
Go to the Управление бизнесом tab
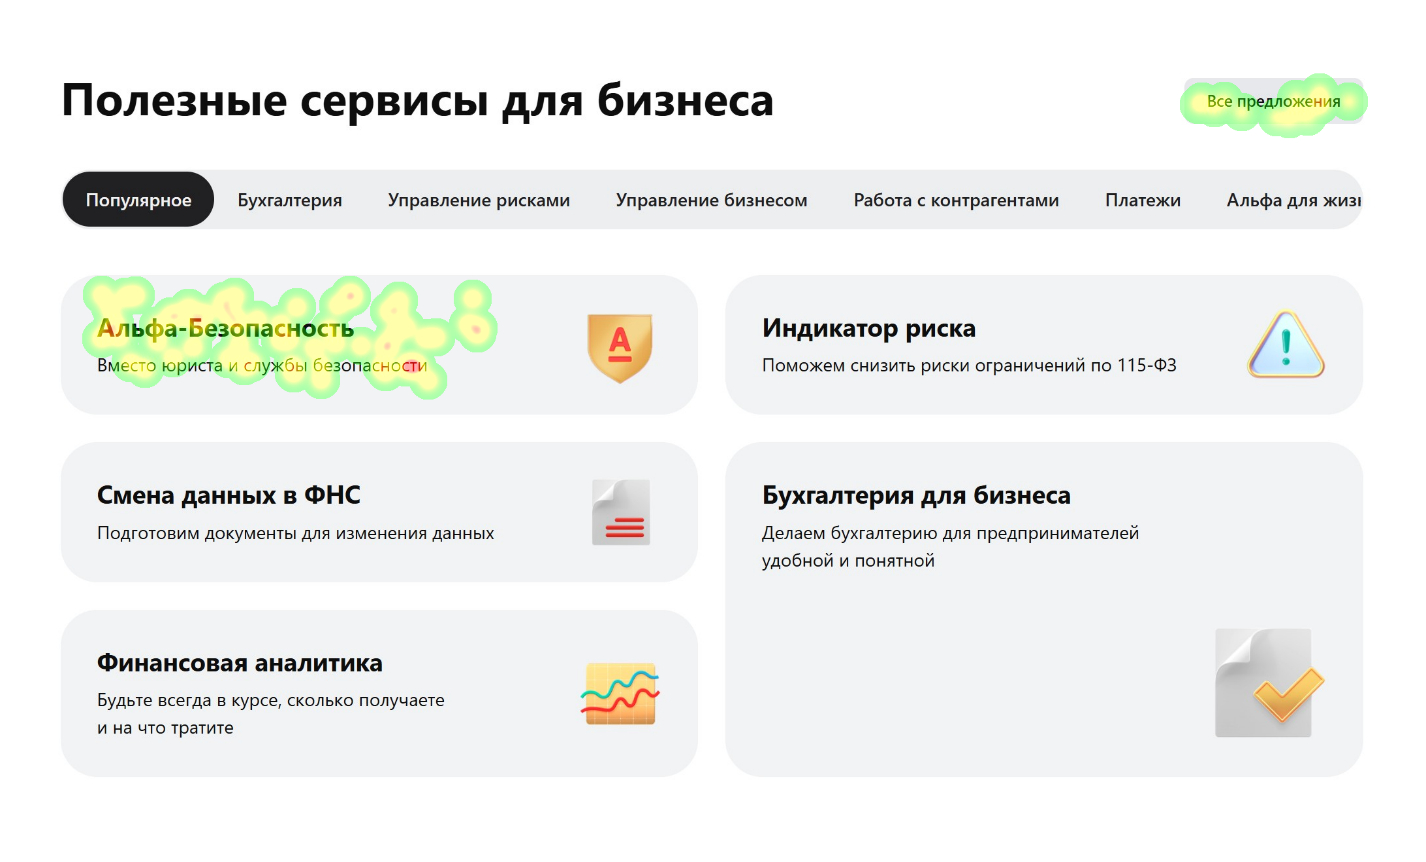pyautogui.click(x=712, y=200)
